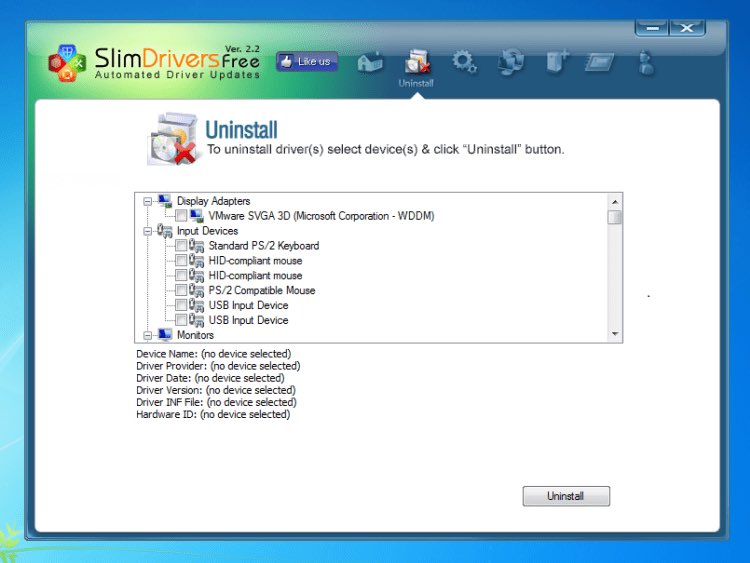The image size is (750, 563).
Task: Click the PS/2 Compatible Mouse device icon
Action: point(197,290)
